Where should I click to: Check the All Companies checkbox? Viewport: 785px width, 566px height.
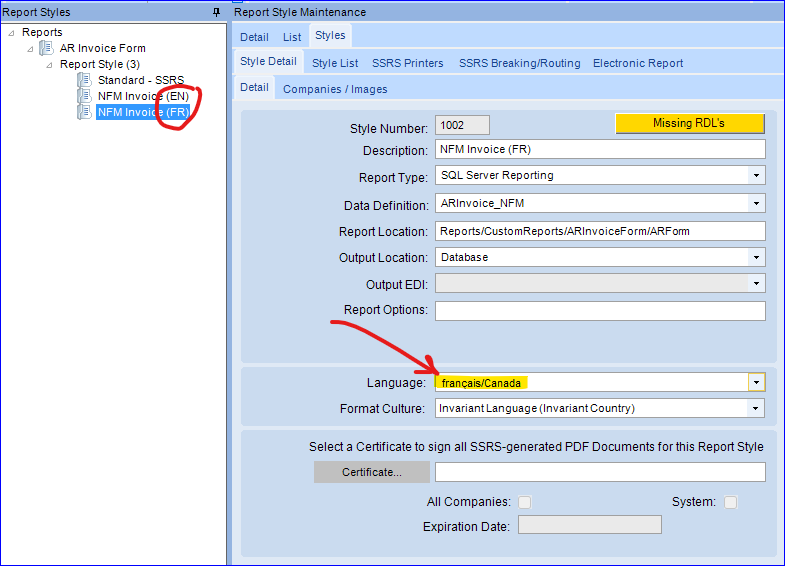coord(524,502)
